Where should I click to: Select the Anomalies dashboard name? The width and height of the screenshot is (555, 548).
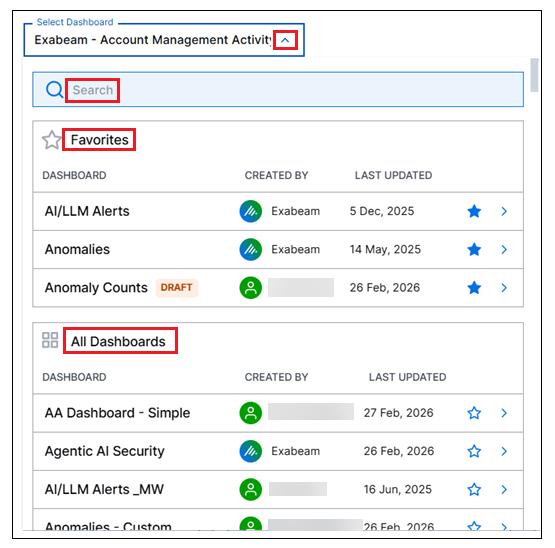click(77, 250)
